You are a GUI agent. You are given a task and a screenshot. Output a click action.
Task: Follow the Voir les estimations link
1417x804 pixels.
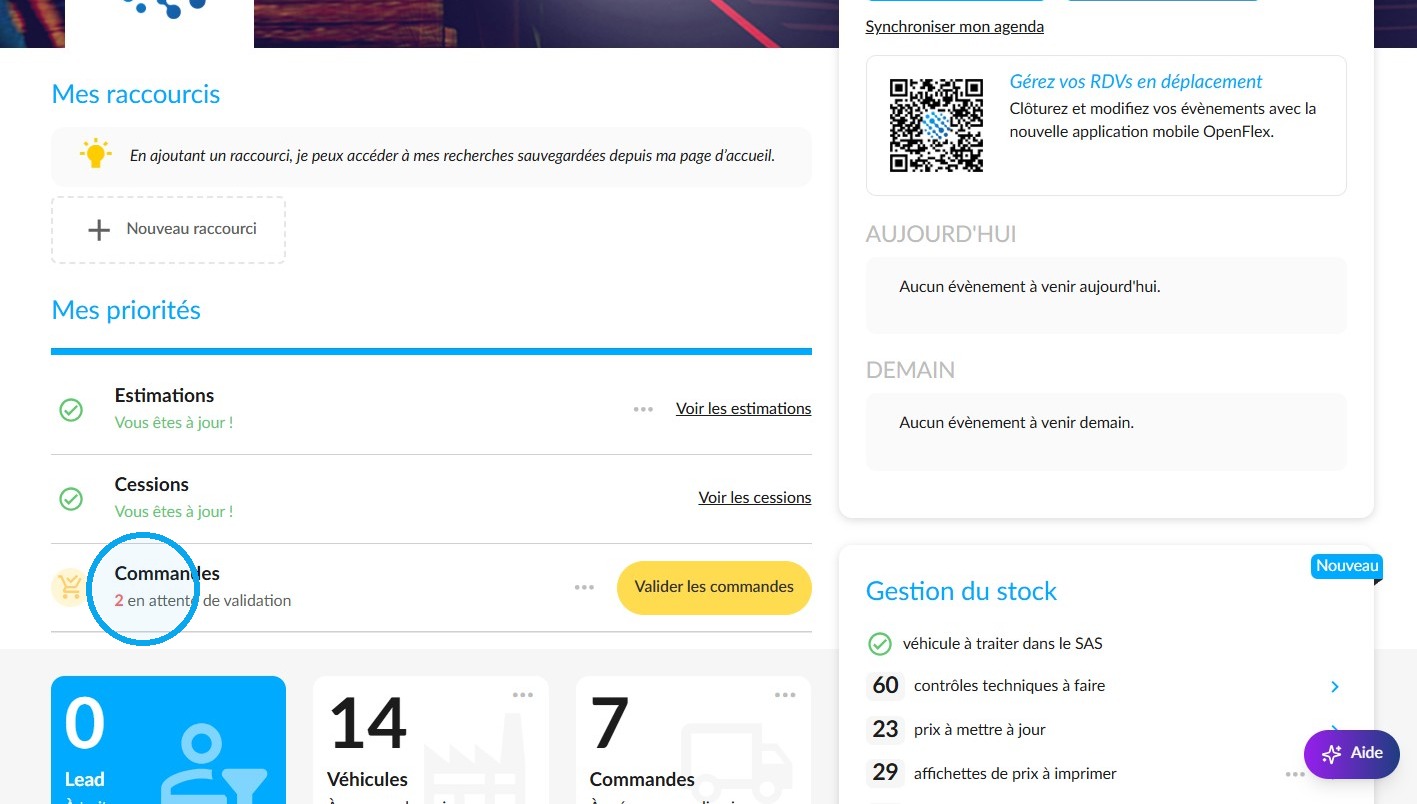tap(744, 409)
